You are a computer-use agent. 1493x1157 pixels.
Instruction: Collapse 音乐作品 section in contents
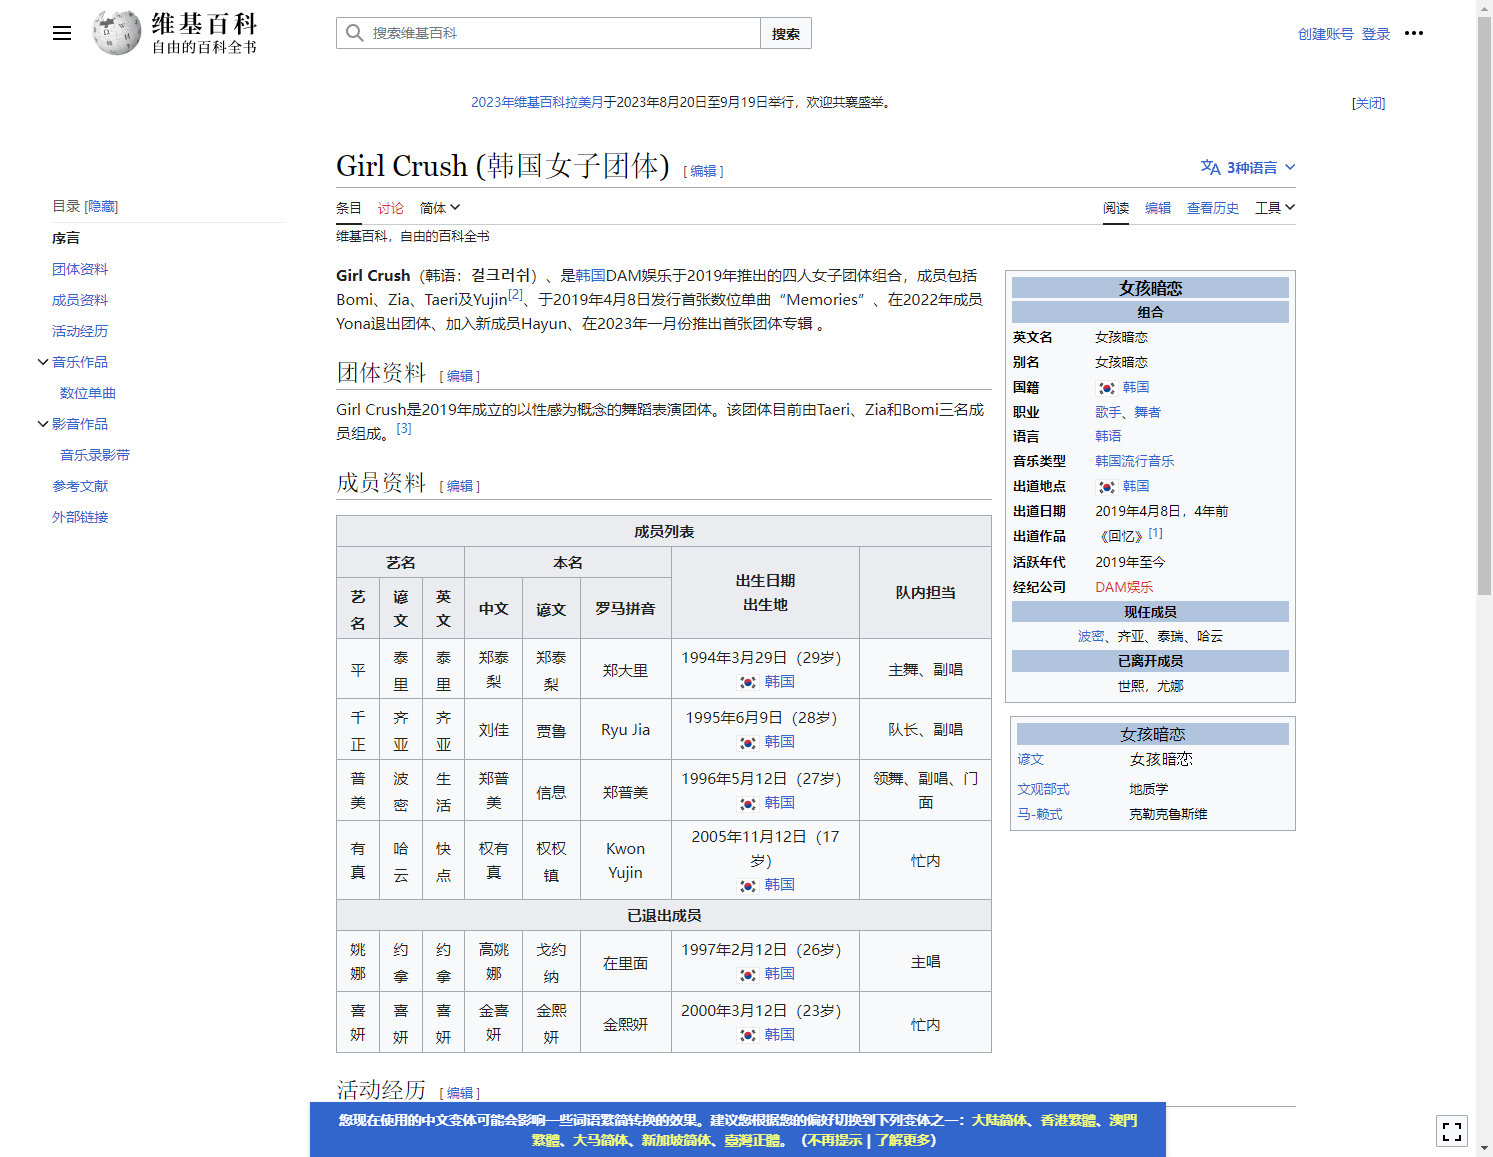tap(43, 362)
